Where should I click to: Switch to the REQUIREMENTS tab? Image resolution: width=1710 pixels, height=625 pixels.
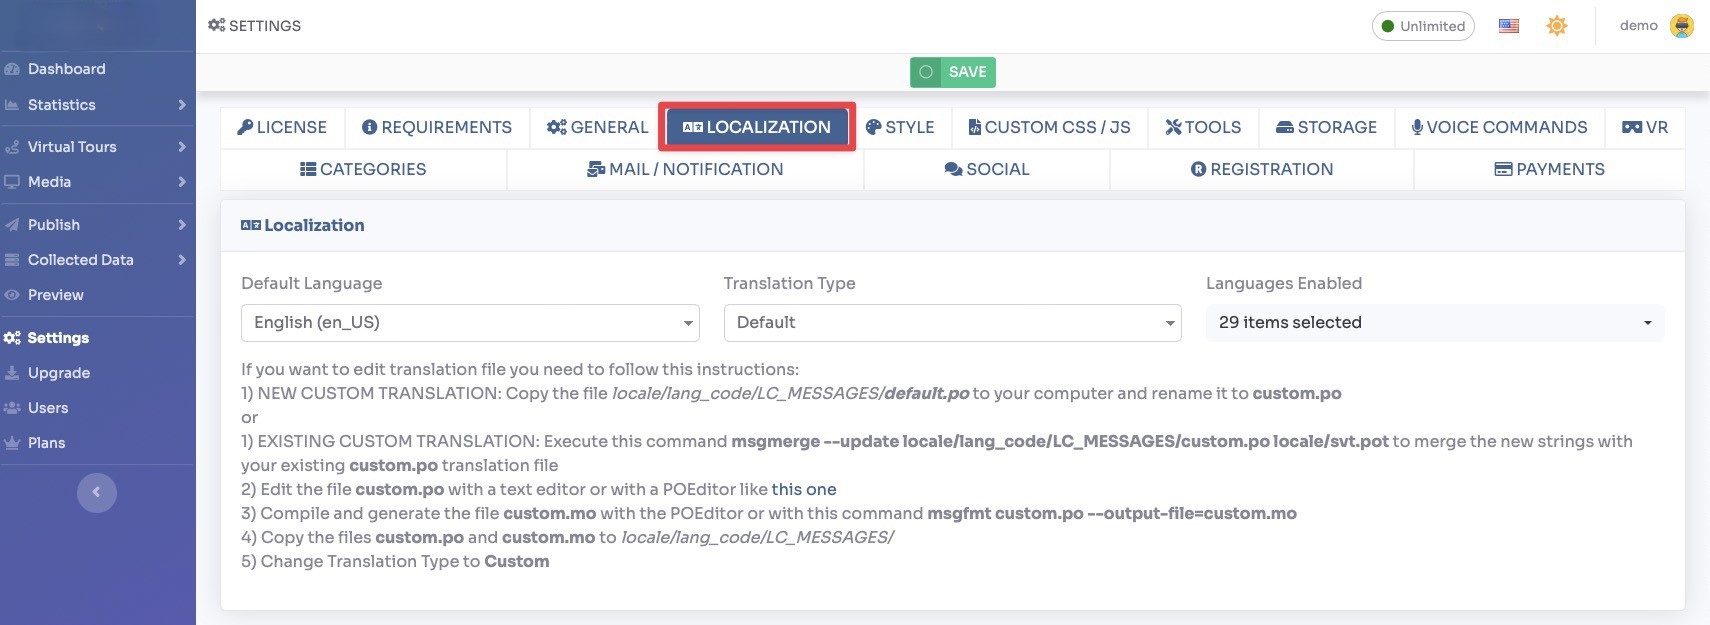(437, 127)
